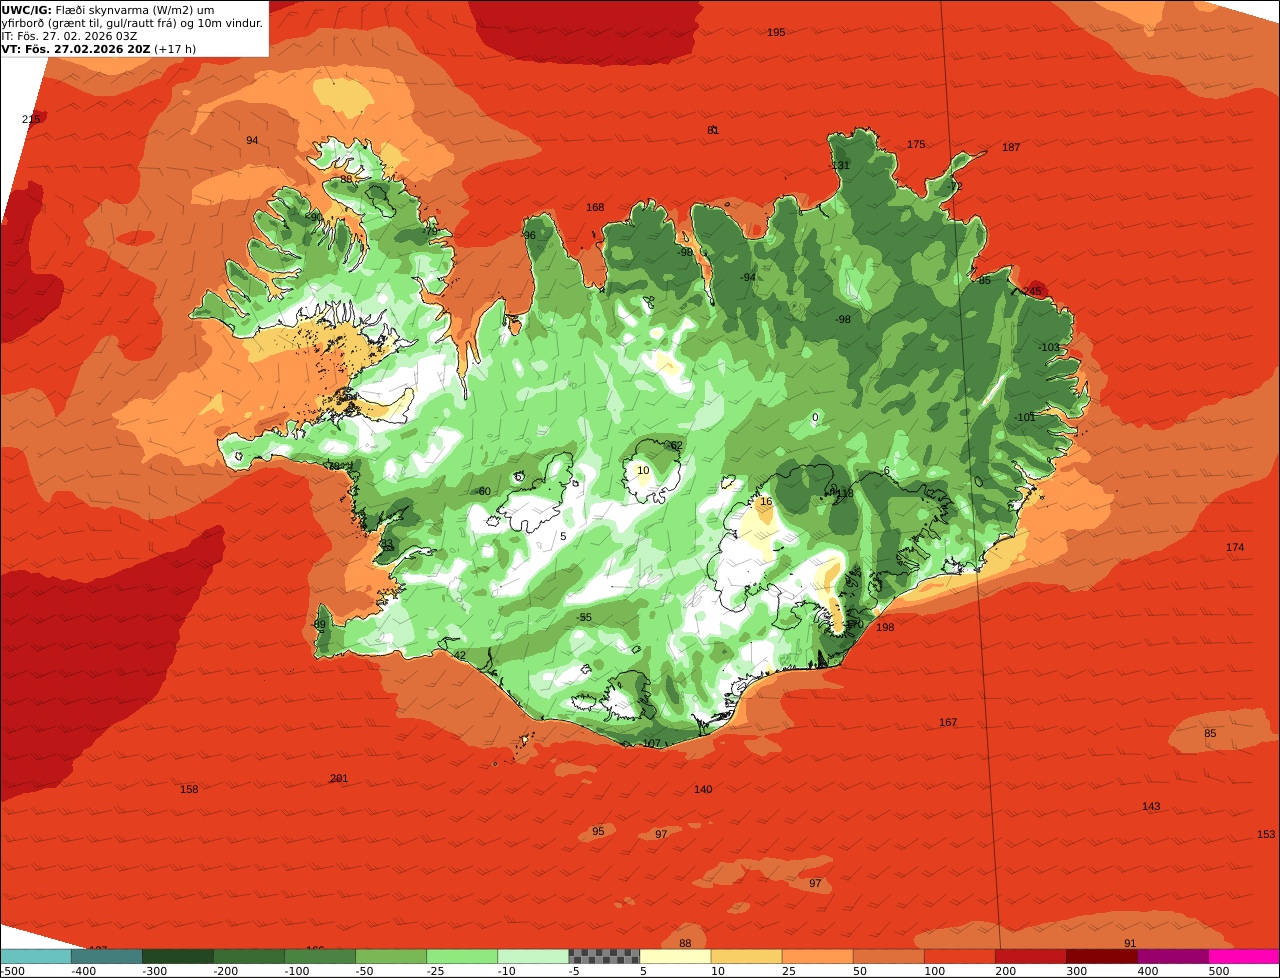The width and height of the screenshot is (1280, 978).
Task: Click the map value "153" at the right edge
Action: tap(1266, 835)
